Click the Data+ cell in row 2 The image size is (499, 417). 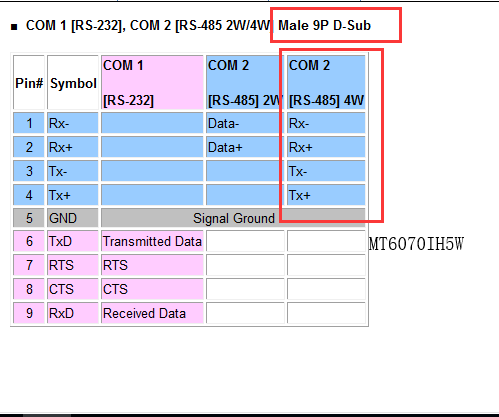pyautogui.click(x=245, y=147)
